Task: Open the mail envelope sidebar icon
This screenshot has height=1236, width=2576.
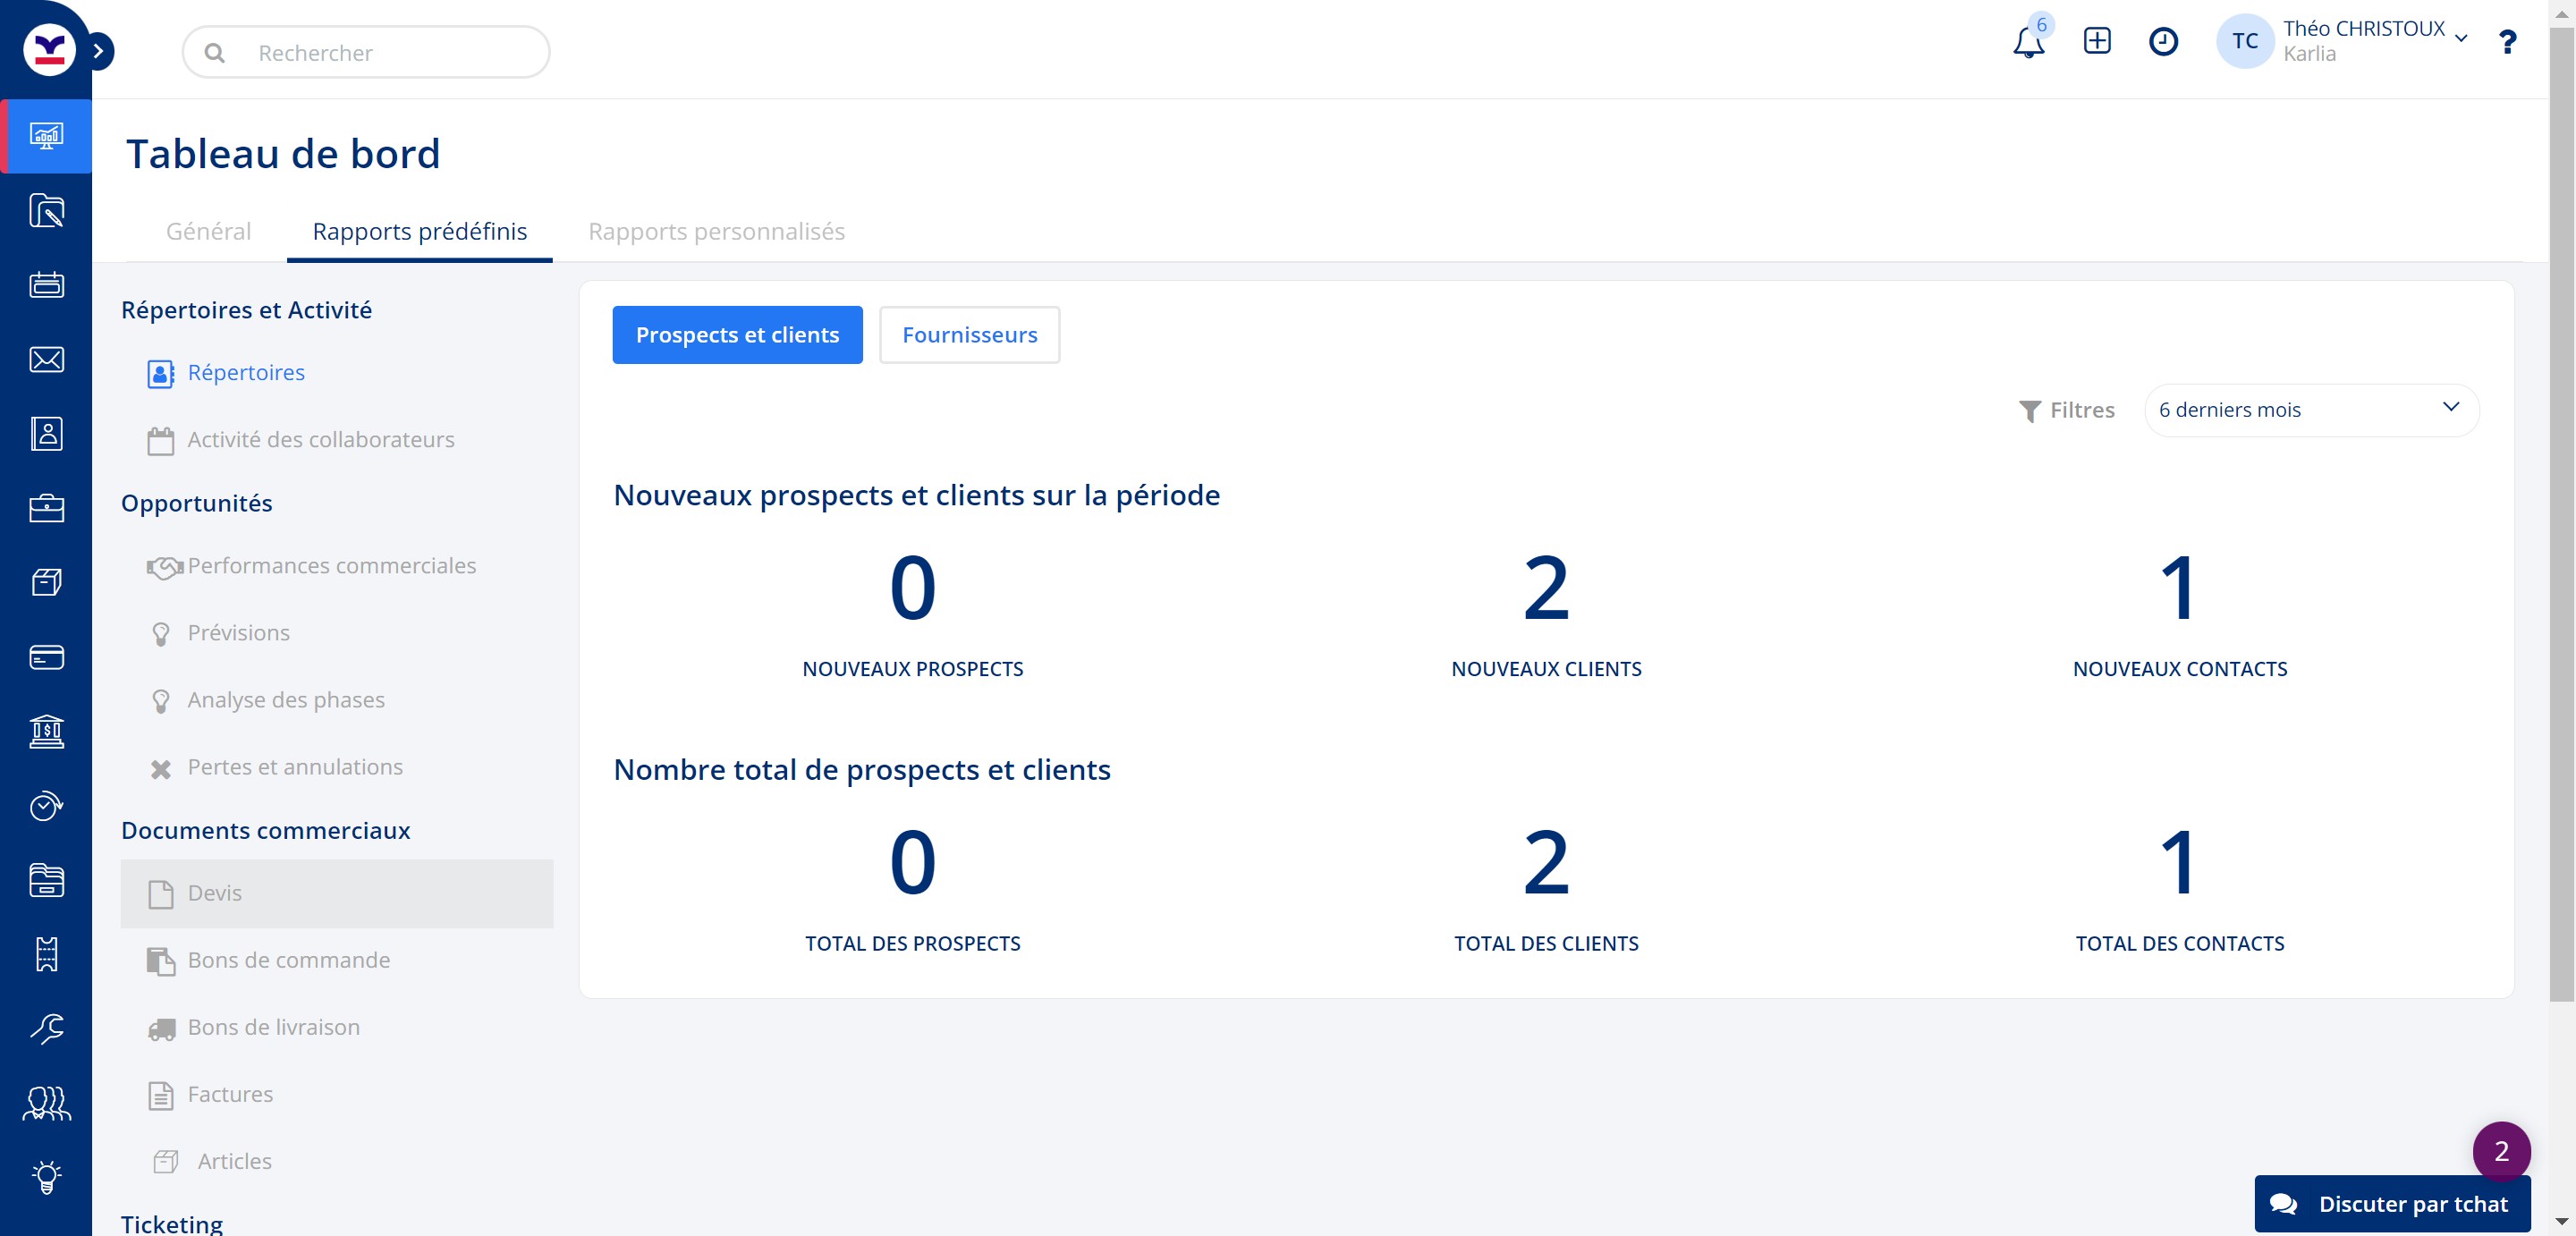Action: (46, 360)
